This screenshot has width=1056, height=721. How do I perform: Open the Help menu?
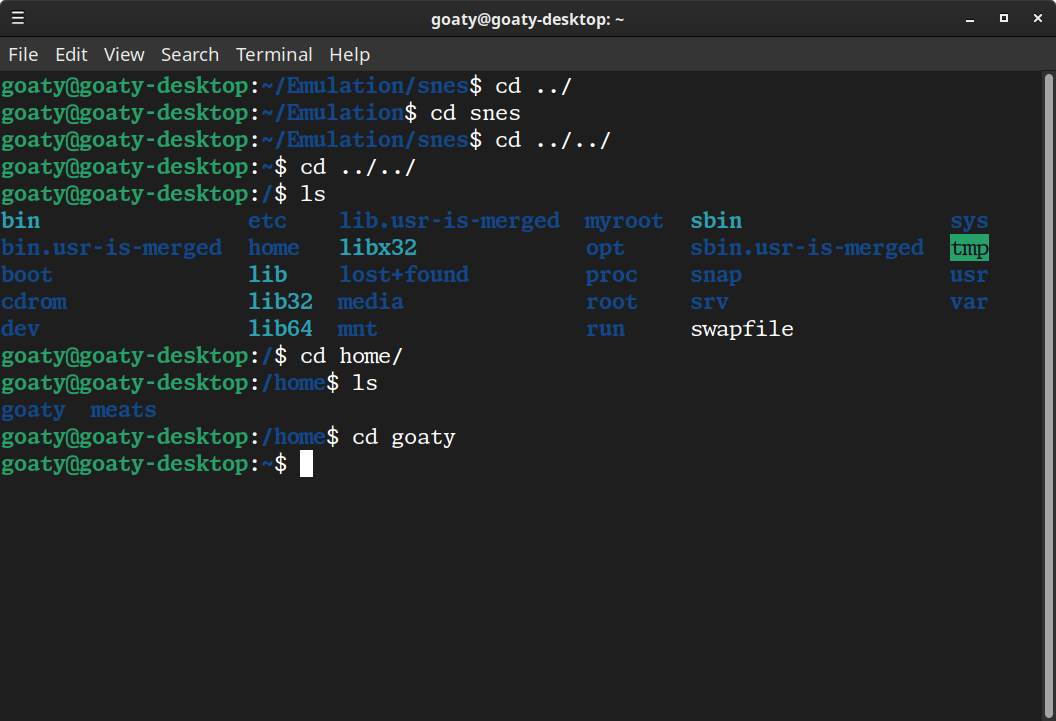click(350, 55)
